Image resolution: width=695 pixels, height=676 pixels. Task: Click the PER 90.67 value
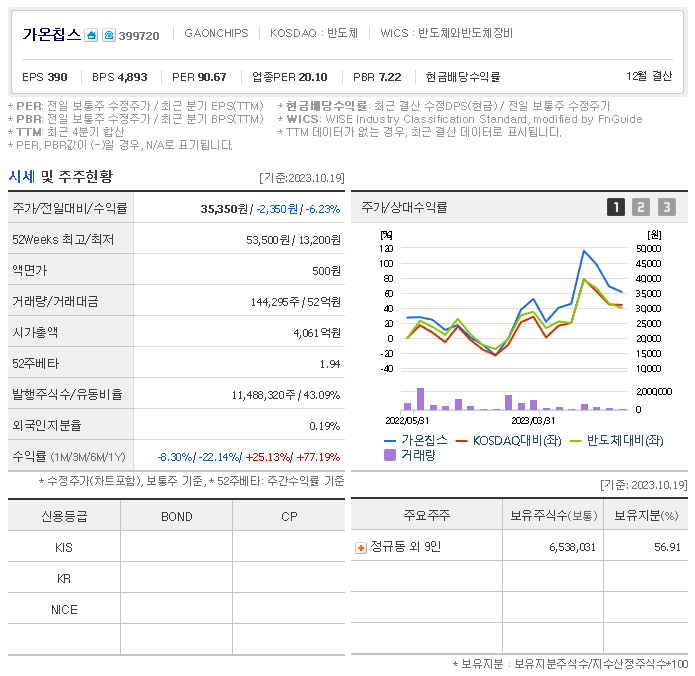[x=199, y=77]
